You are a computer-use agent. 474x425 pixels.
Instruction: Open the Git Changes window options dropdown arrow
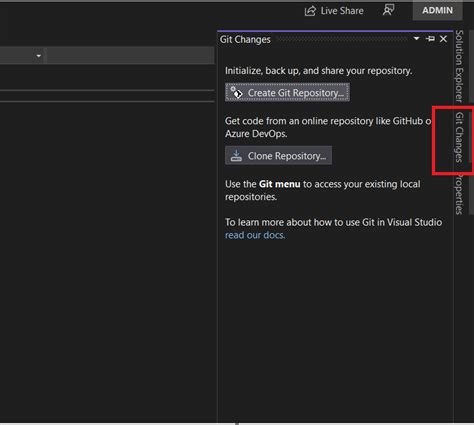click(416, 39)
